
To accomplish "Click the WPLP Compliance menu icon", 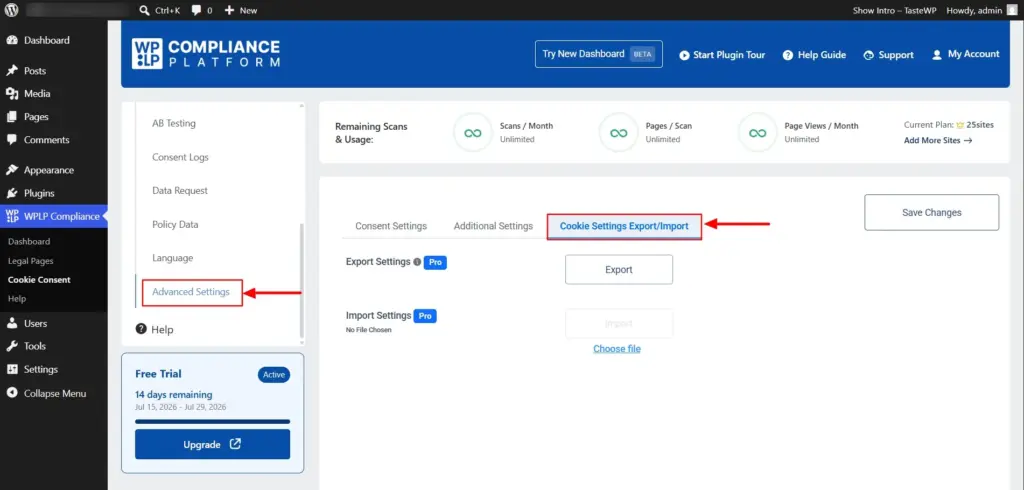I will pyautogui.click(x=12, y=216).
